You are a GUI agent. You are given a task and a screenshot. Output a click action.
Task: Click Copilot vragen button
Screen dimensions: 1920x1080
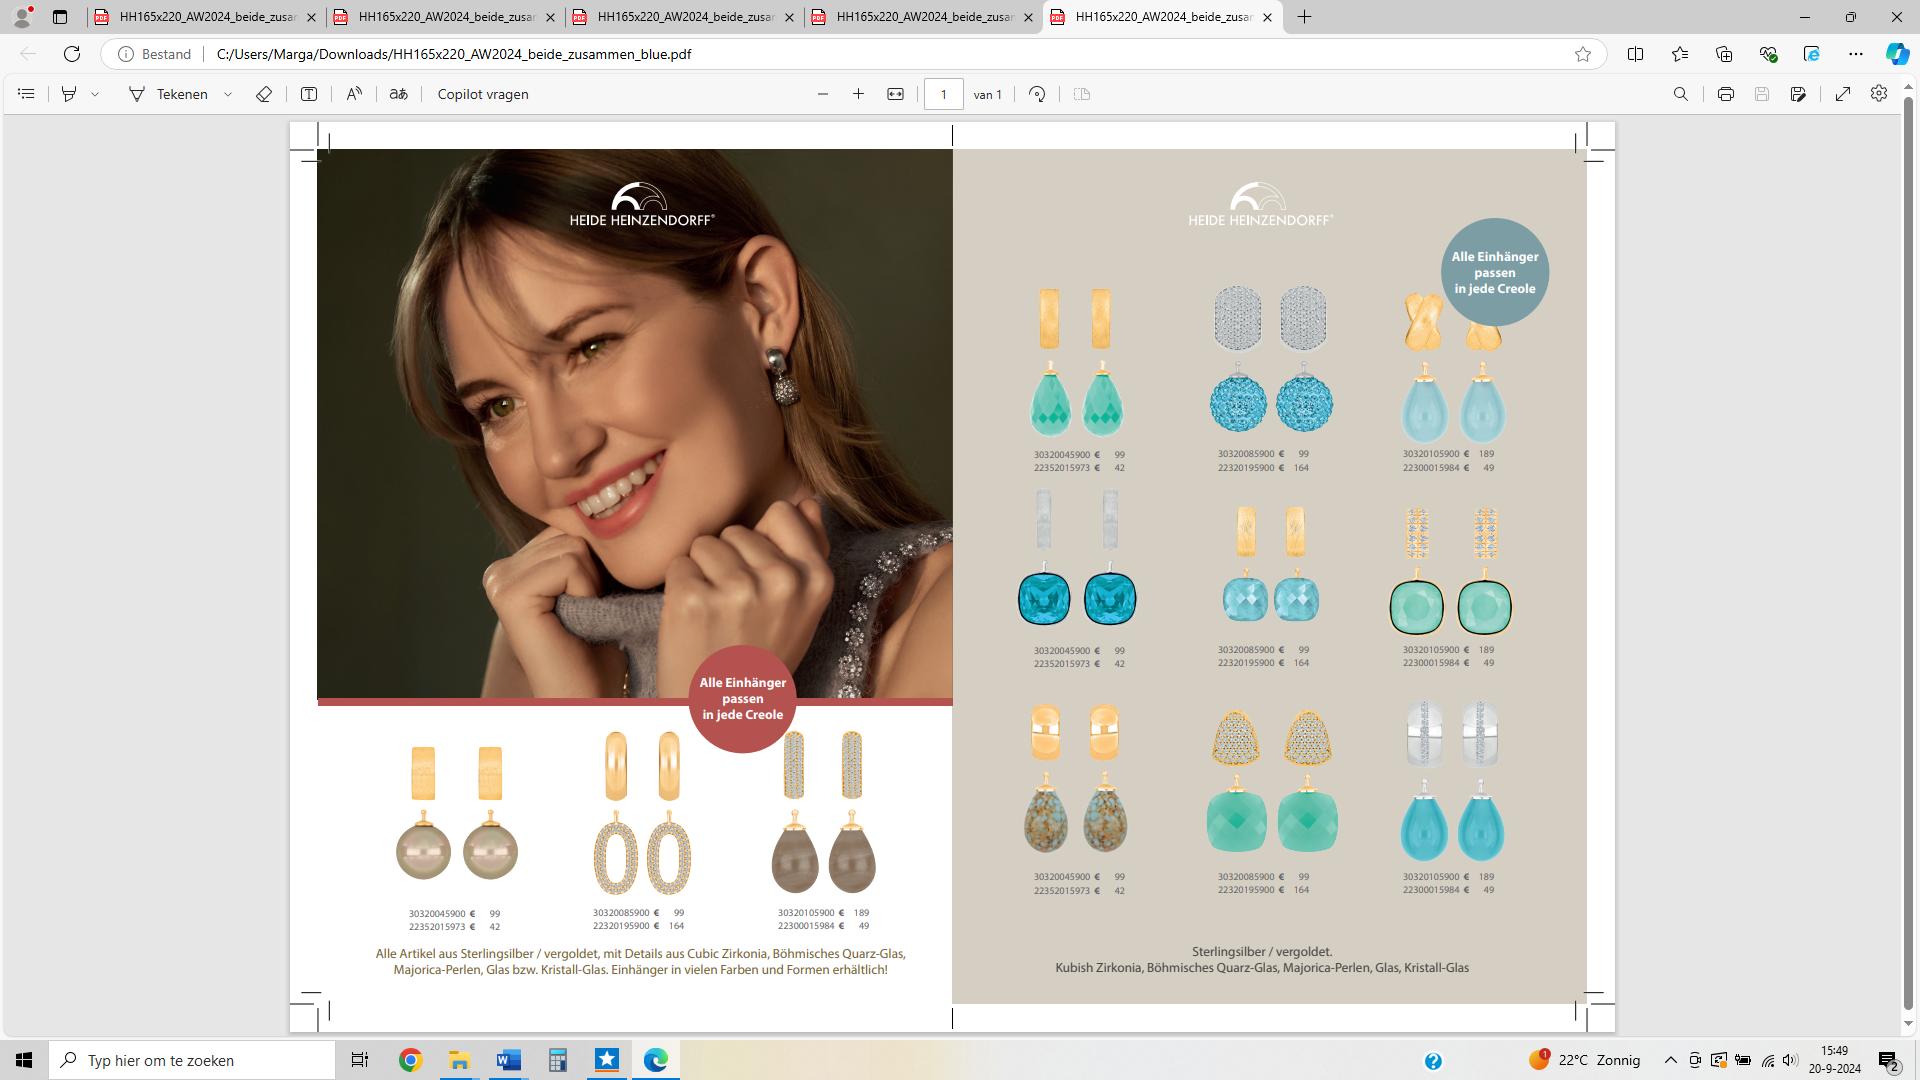[x=483, y=94]
